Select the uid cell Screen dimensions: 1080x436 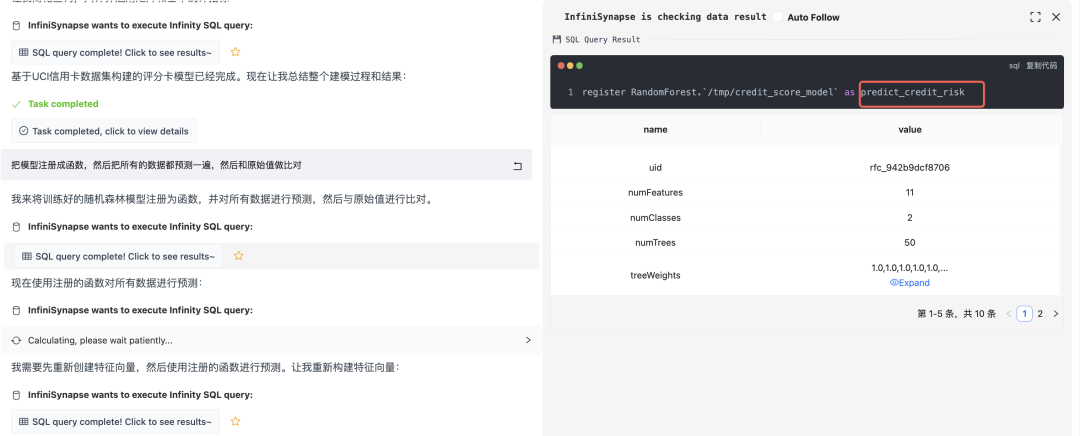click(655, 167)
